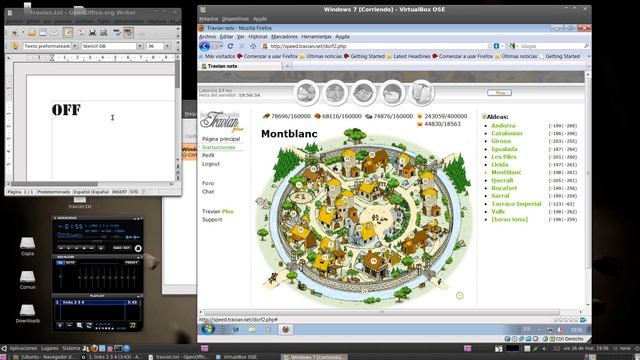
Task: Click the Save icon in Writer toolbar
Action: [x=43, y=32]
